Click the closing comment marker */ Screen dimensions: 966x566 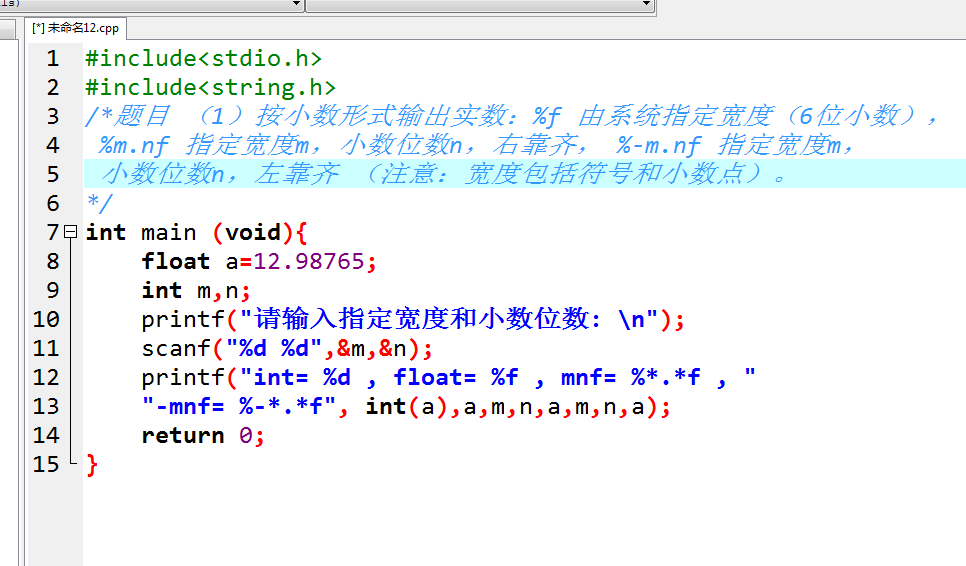coord(99,203)
